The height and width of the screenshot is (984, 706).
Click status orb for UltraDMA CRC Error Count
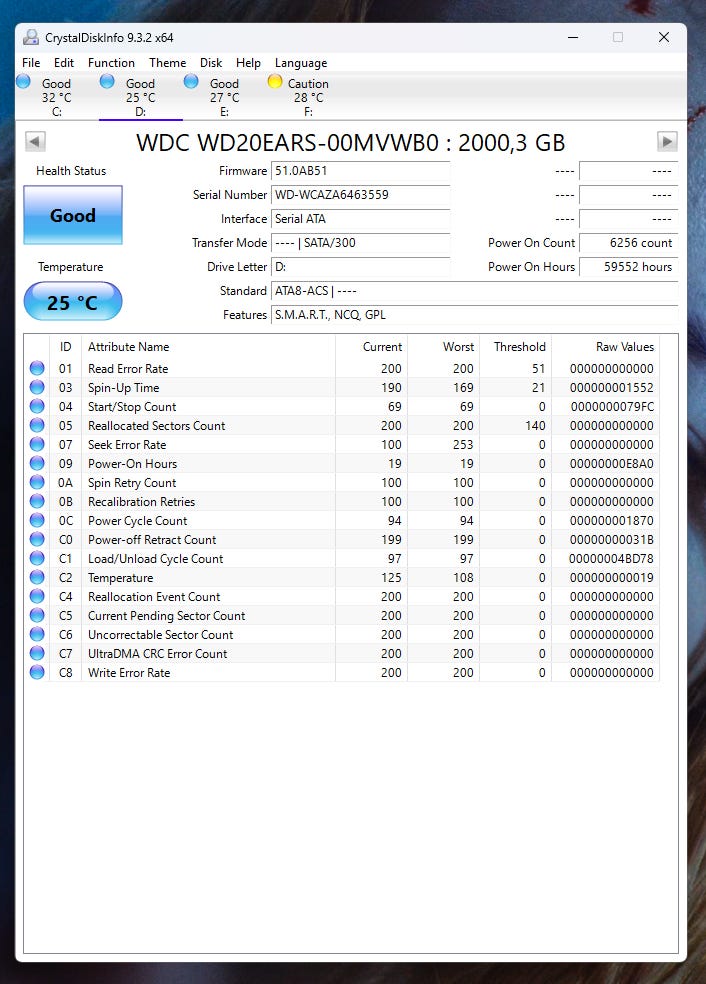(37, 653)
